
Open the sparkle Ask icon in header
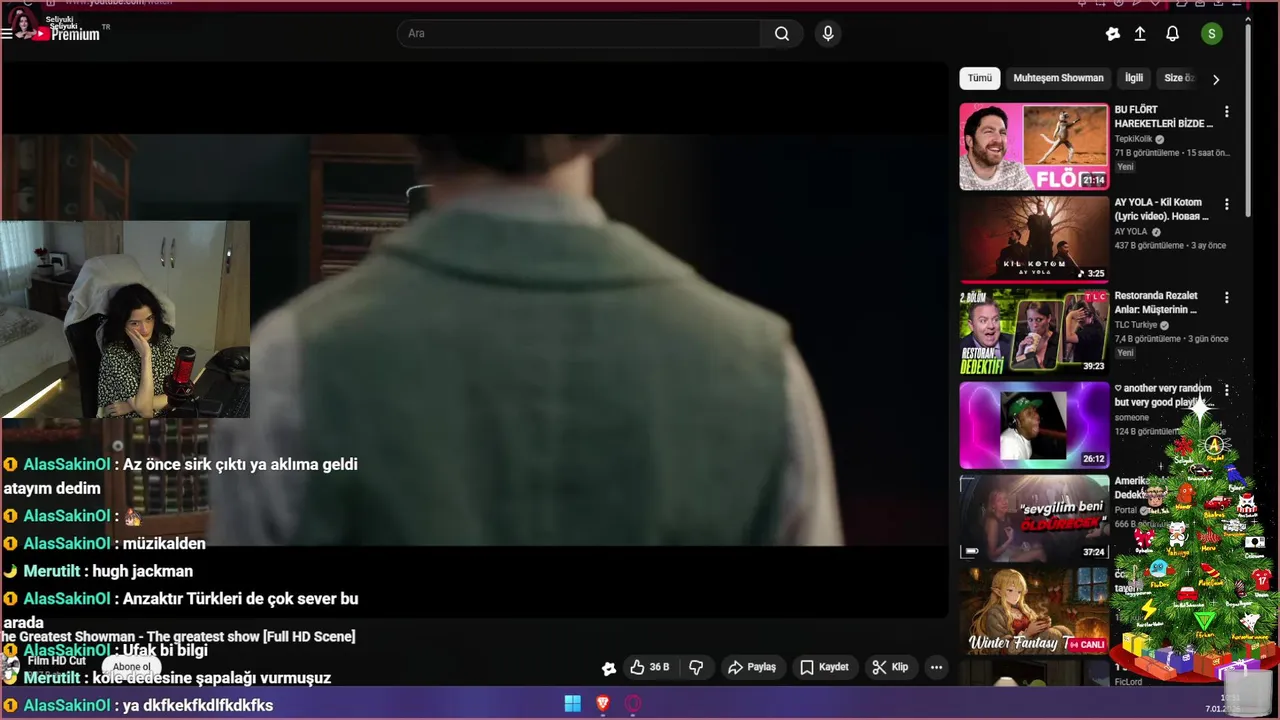1113,34
